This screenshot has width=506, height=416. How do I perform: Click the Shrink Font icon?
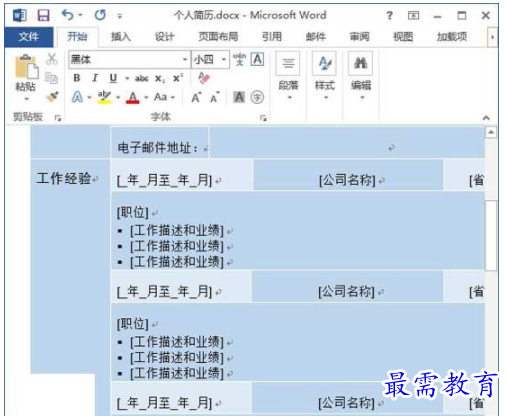pos(215,97)
